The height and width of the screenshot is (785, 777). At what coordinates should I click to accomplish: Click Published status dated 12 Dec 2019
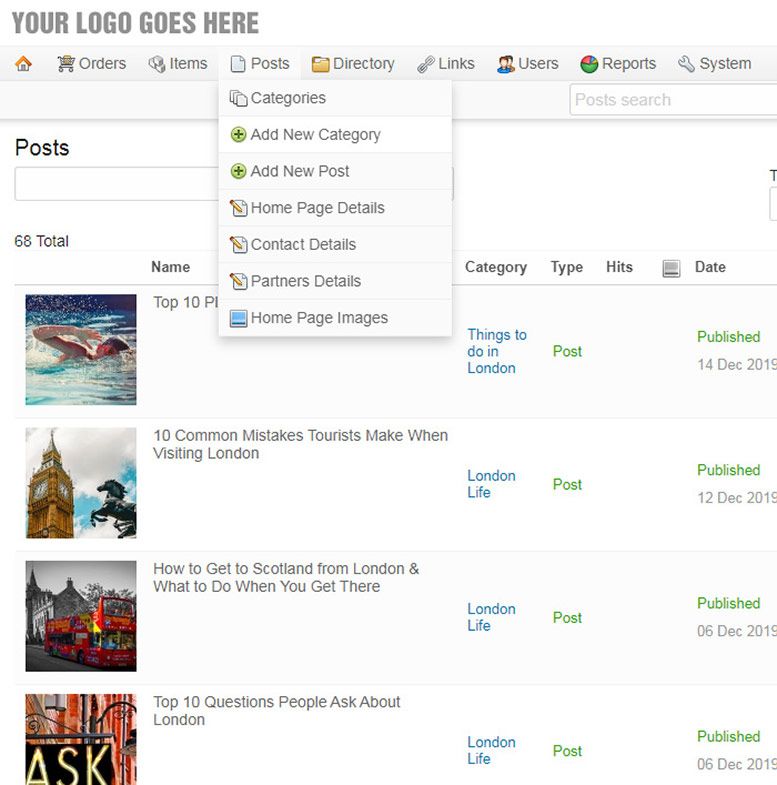pos(728,470)
